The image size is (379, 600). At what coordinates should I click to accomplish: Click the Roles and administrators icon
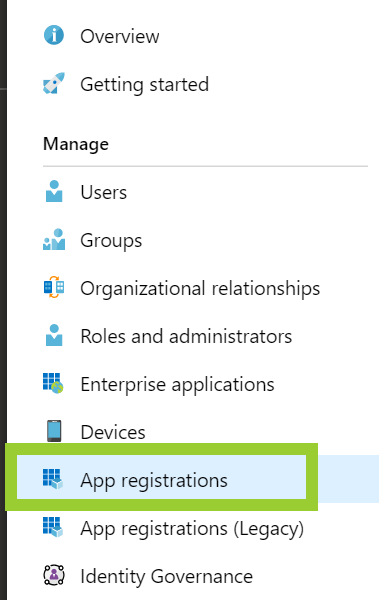point(54,335)
